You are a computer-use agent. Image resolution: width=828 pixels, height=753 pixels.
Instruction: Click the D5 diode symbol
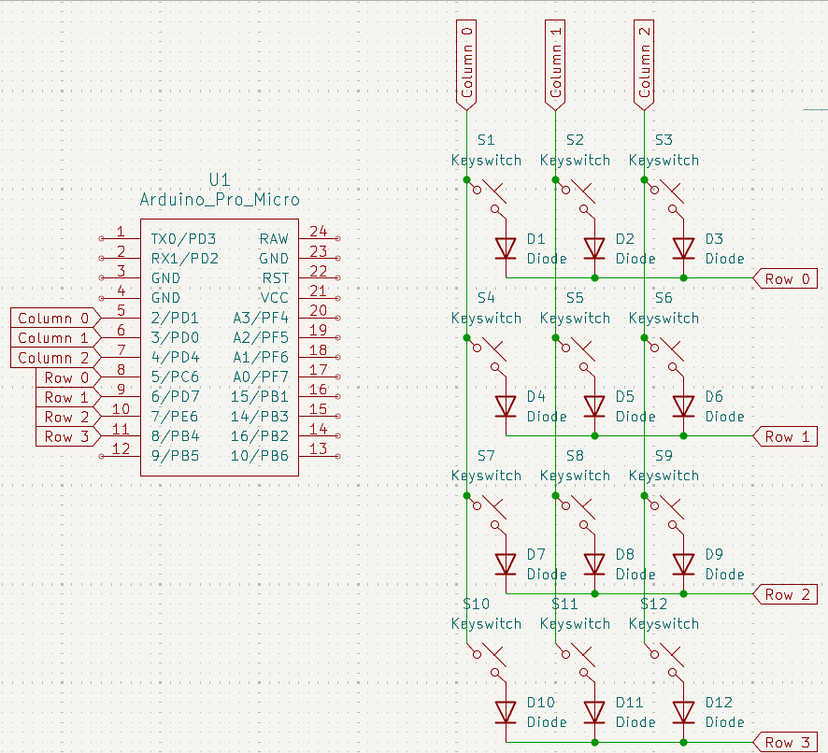click(595, 406)
